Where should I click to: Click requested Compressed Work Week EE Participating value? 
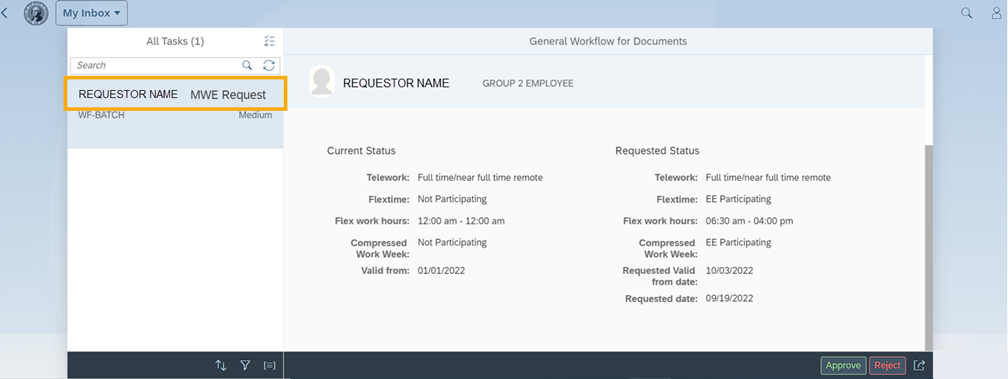click(x=738, y=243)
